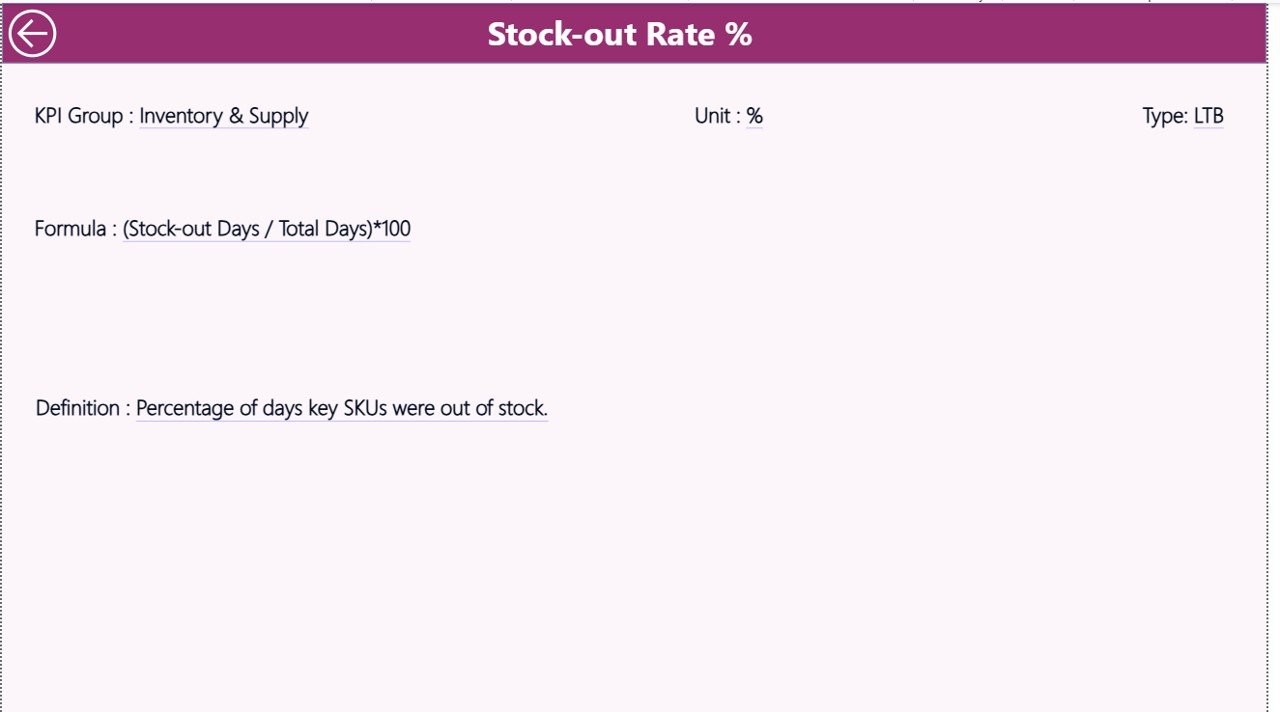Screen dimensions: 1280x712
Task: Click the Definition label
Action: point(80,408)
